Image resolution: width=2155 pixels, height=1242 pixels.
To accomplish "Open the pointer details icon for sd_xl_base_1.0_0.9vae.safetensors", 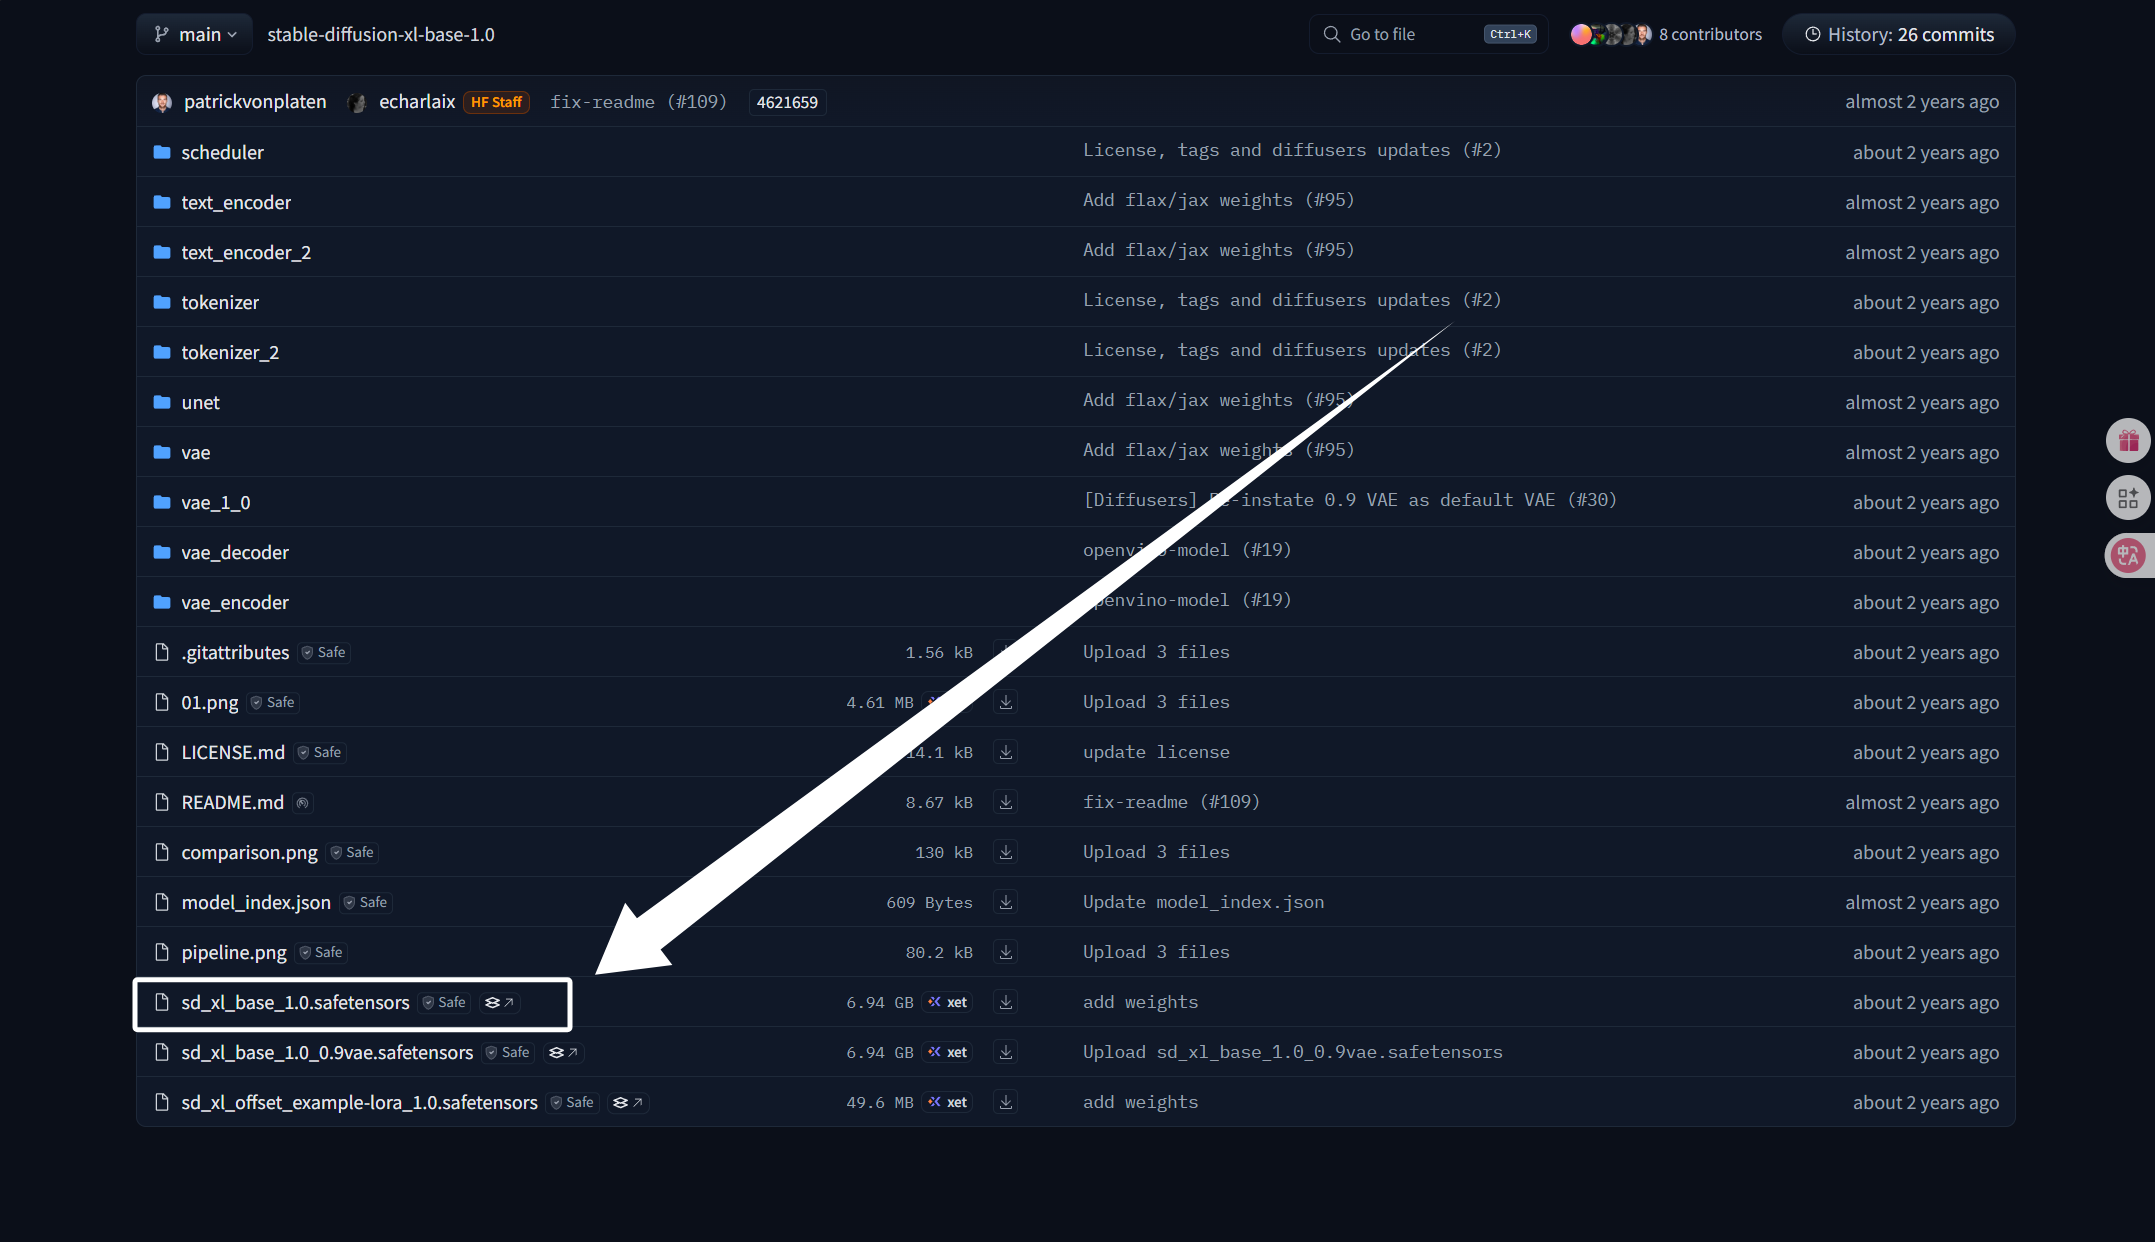I will (563, 1052).
